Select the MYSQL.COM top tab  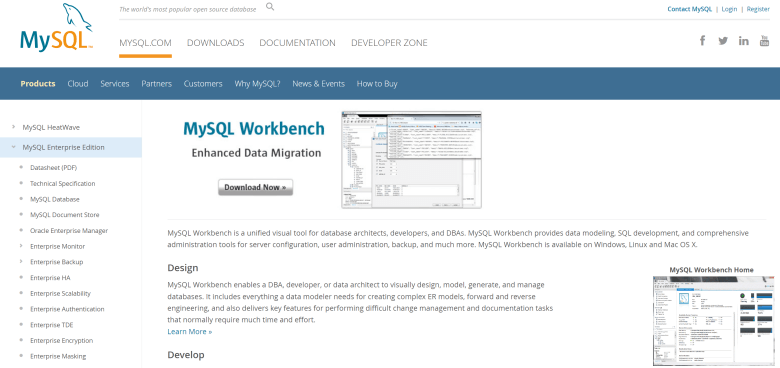tap(145, 43)
